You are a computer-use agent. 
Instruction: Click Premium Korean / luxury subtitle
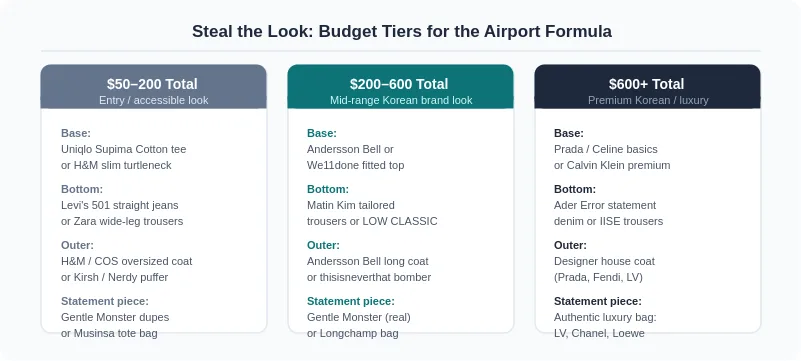pyautogui.click(x=648, y=100)
